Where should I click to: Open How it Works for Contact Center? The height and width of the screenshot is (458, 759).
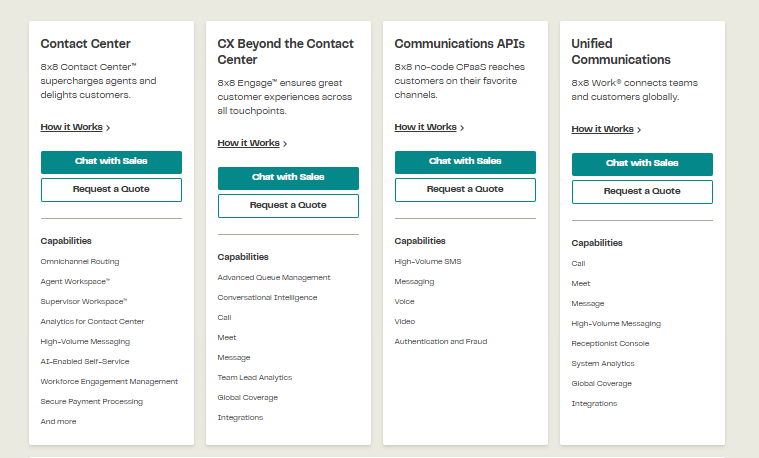75,127
